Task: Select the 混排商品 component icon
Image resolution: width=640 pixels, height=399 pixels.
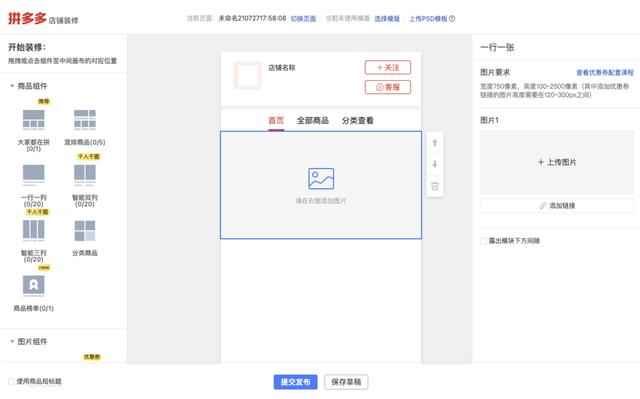Action: 85,120
